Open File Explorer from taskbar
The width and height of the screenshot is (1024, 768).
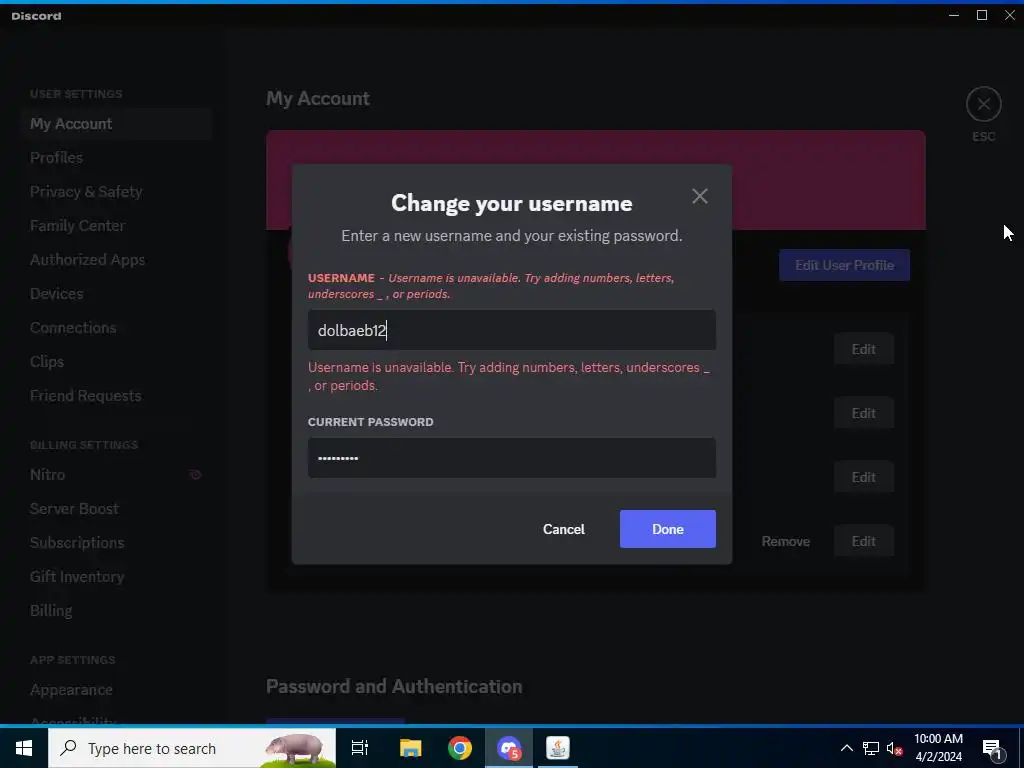pos(410,748)
